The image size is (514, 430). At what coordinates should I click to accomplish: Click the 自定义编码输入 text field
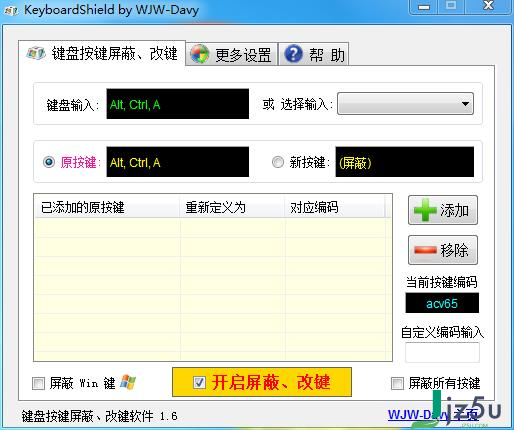442,352
